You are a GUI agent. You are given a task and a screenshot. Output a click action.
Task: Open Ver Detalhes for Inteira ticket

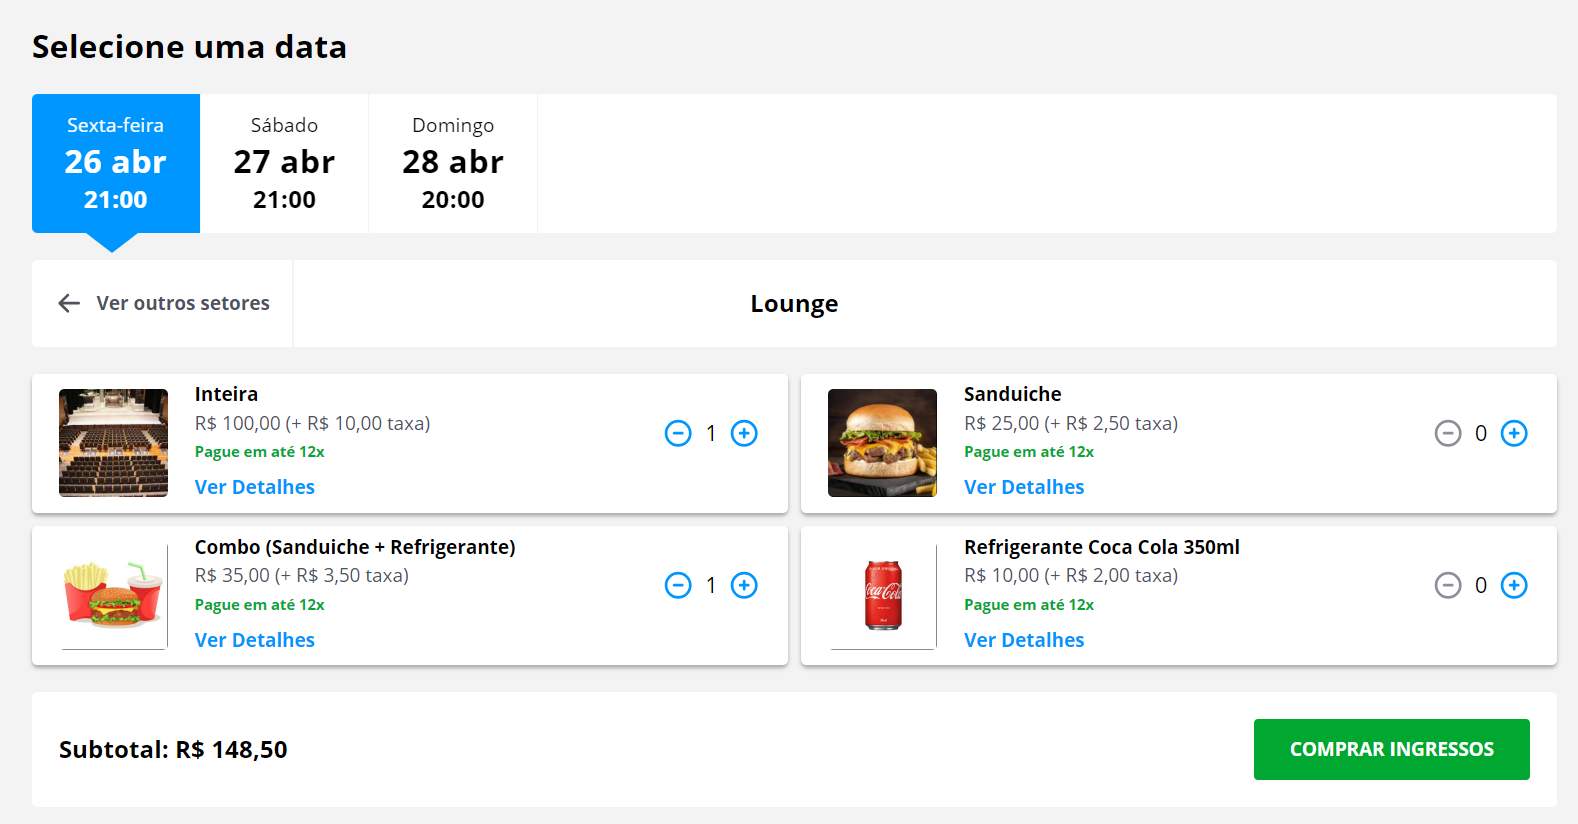click(255, 487)
